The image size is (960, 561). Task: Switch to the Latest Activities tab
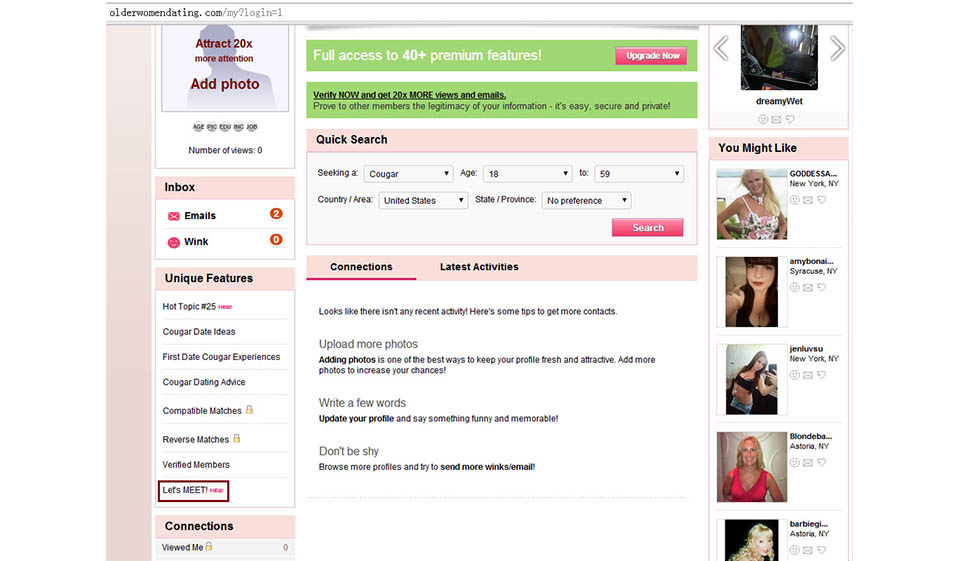click(x=479, y=267)
